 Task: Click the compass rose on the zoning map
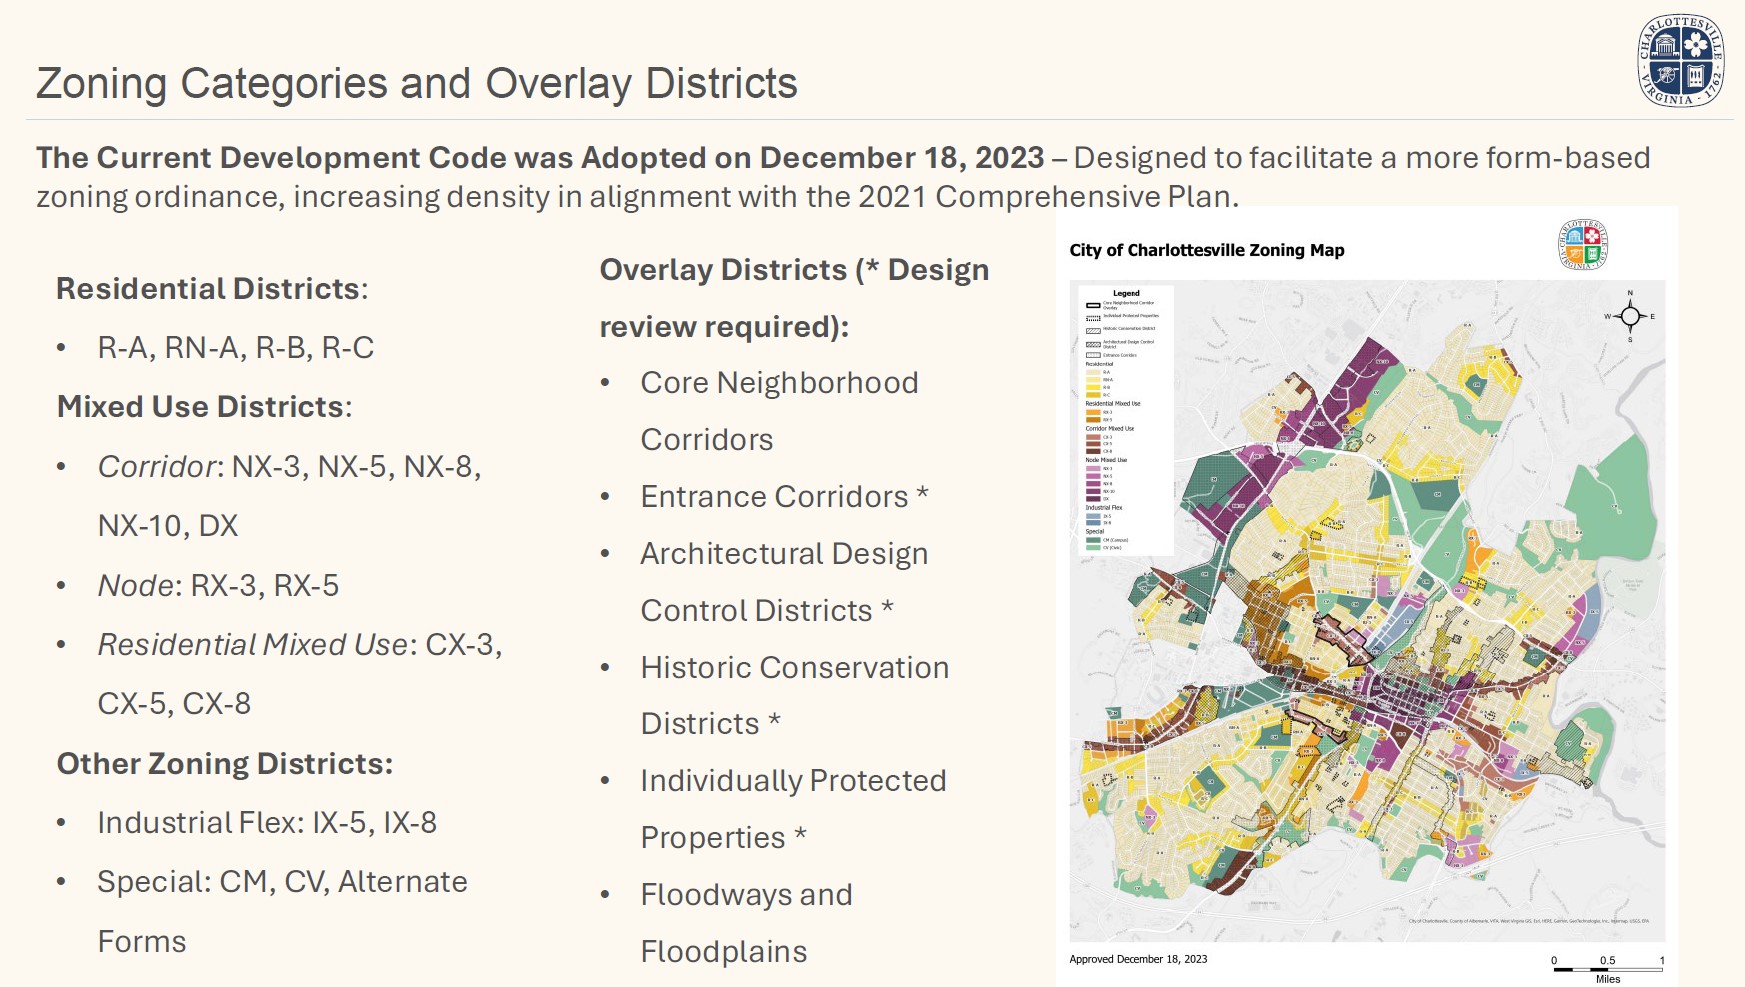(x=1630, y=317)
